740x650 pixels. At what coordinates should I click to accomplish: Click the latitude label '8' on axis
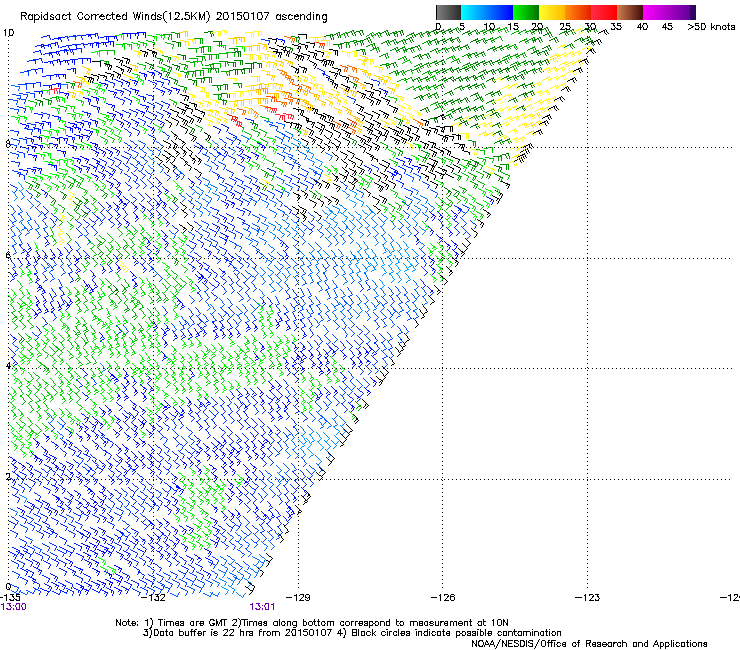pos(8,144)
